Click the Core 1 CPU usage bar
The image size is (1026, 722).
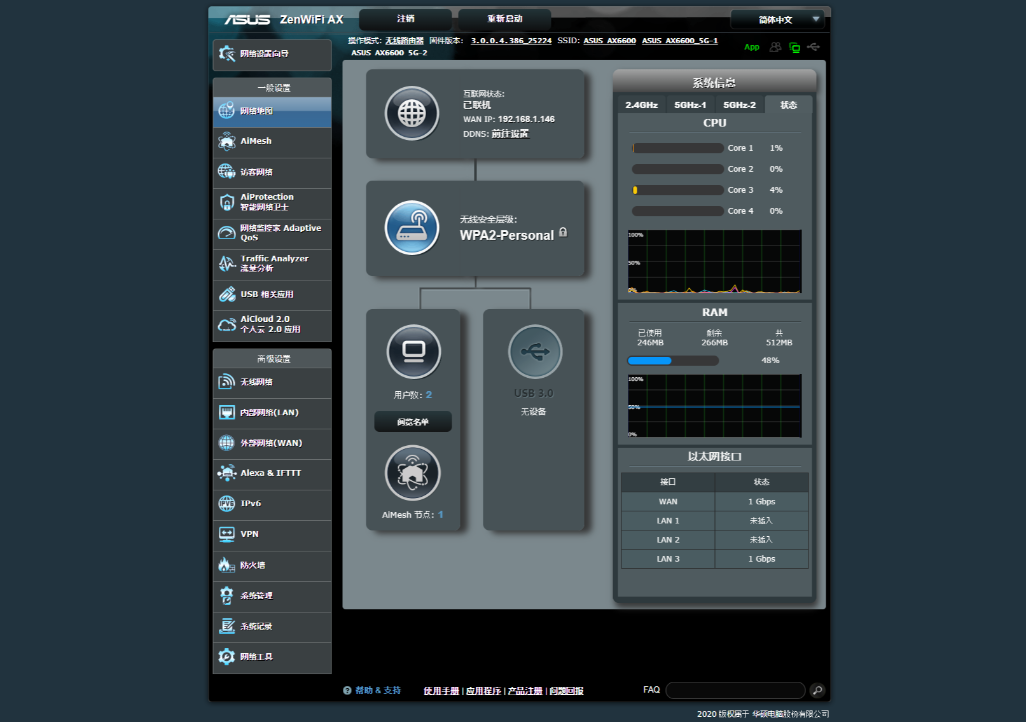coord(678,148)
